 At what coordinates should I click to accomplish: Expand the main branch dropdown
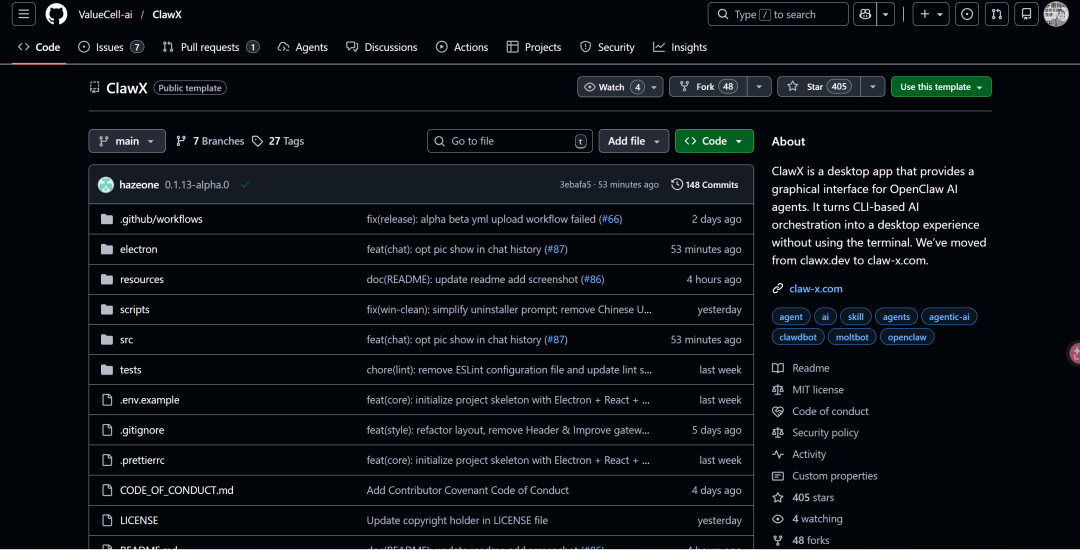pos(127,141)
